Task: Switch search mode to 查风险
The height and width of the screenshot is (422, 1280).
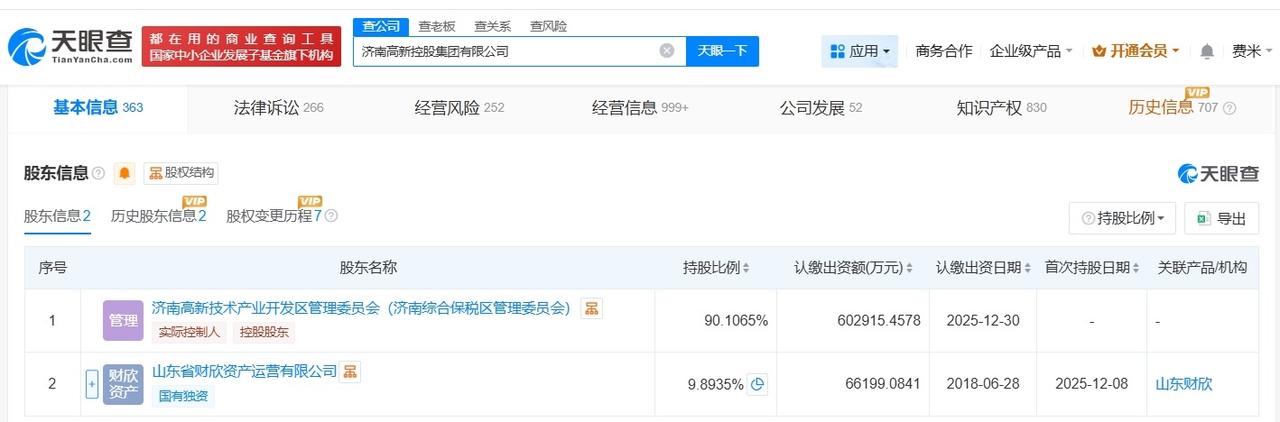Action: point(548,26)
